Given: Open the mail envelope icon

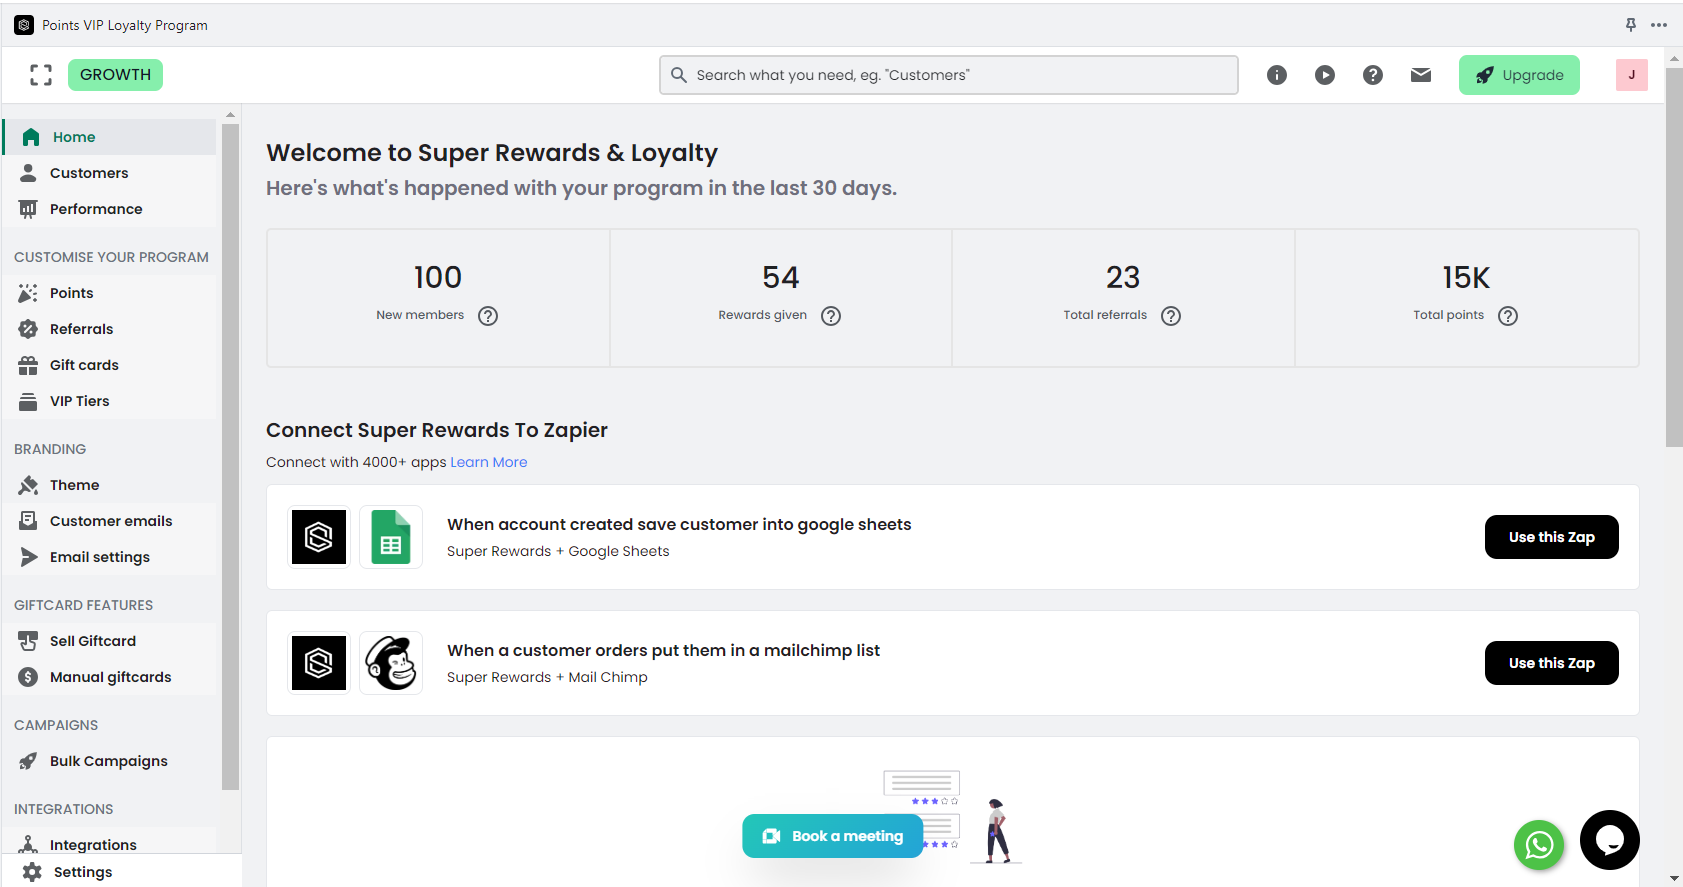Looking at the screenshot, I should pyautogui.click(x=1421, y=75).
